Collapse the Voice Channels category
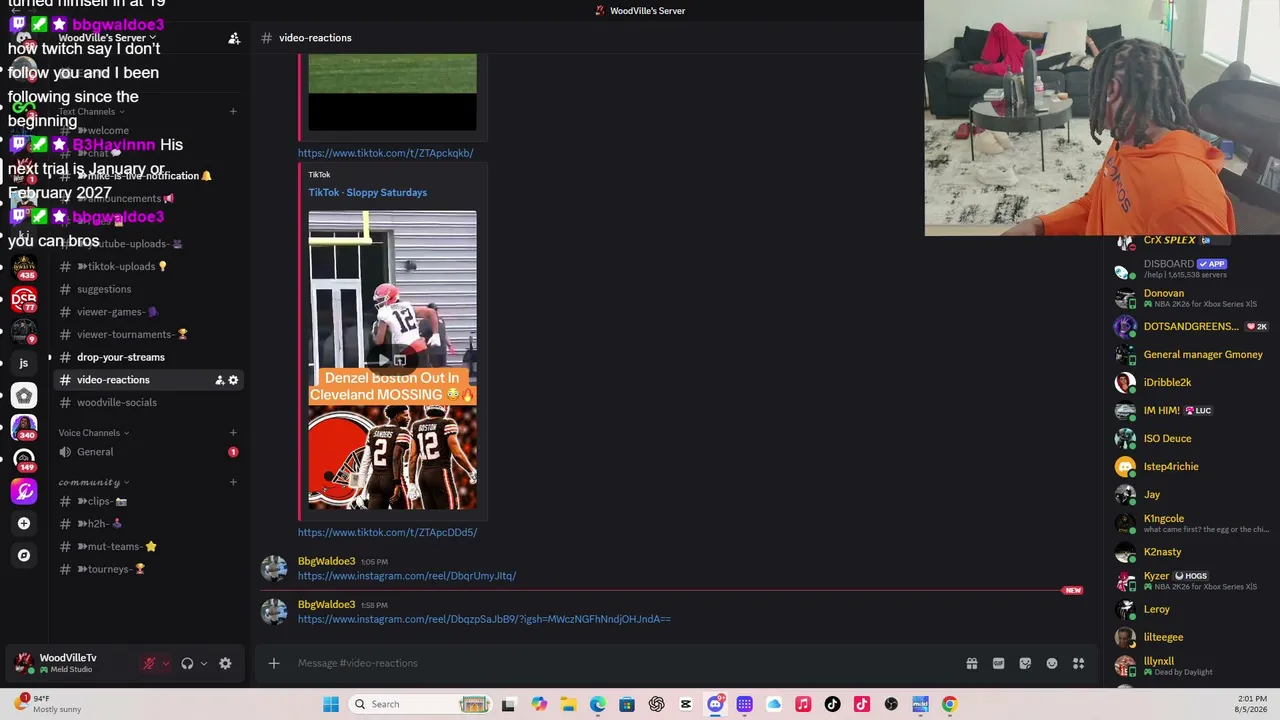The image size is (1280, 720). click(x=94, y=433)
